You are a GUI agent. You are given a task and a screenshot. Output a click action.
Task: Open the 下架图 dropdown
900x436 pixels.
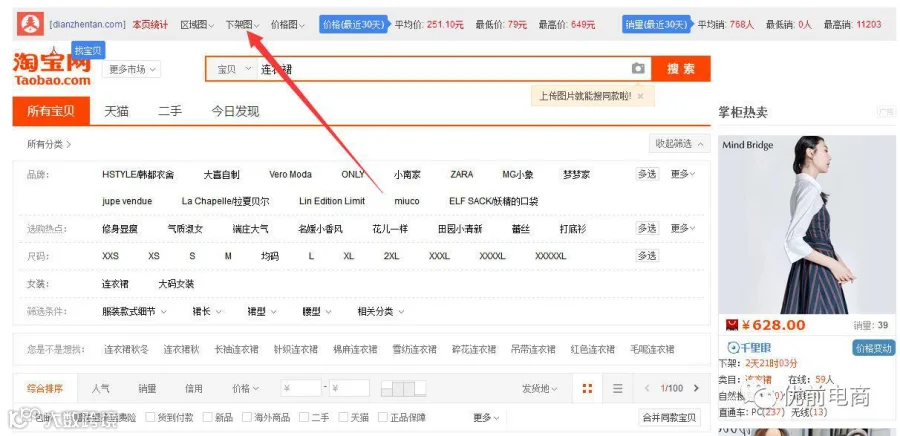click(242, 25)
